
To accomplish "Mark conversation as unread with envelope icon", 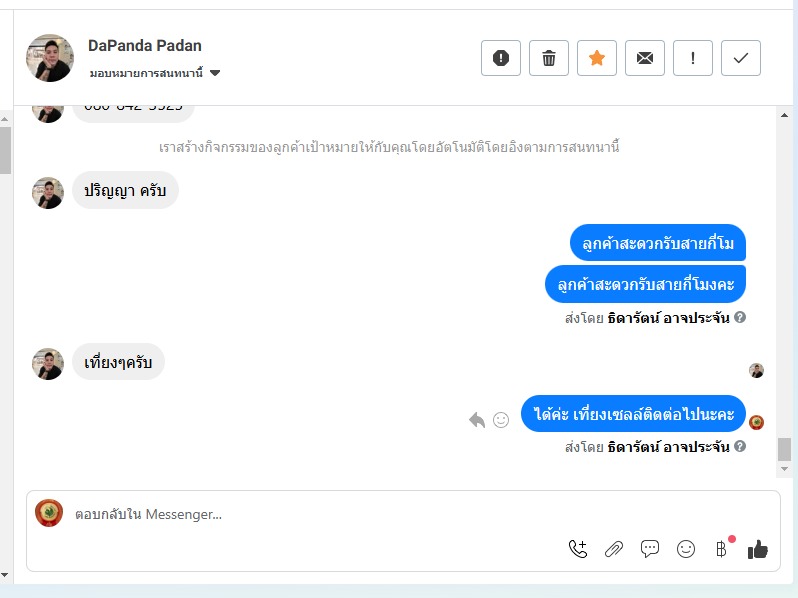I will [645, 58].
